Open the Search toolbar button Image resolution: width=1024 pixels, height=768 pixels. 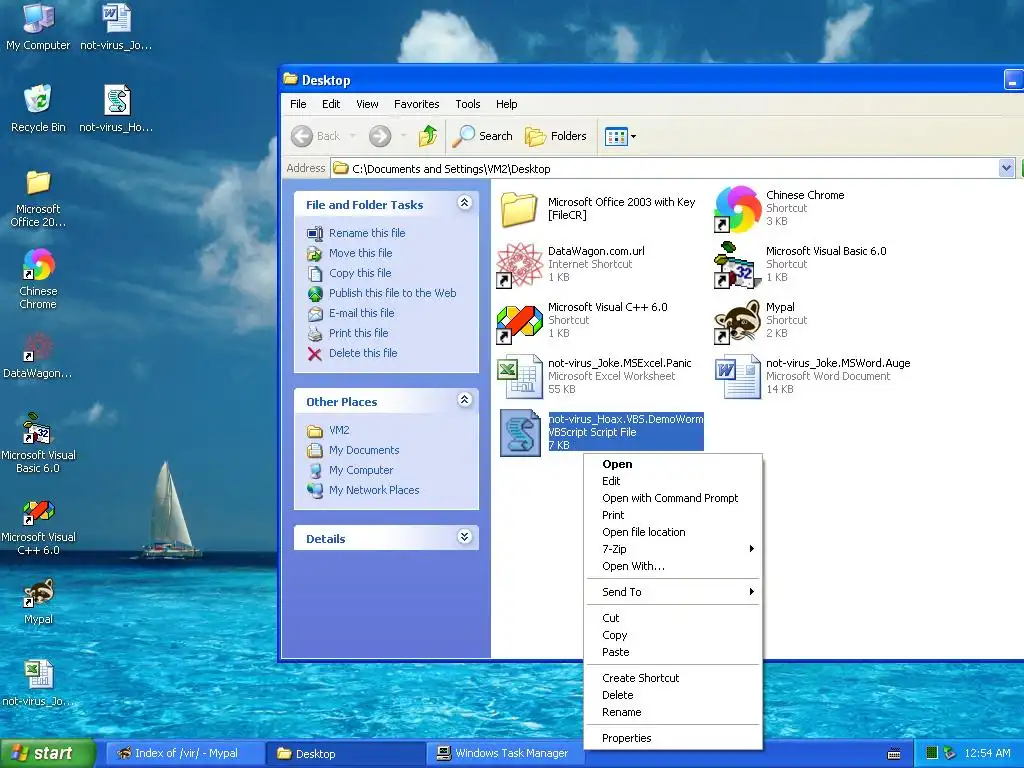(483, 136)
